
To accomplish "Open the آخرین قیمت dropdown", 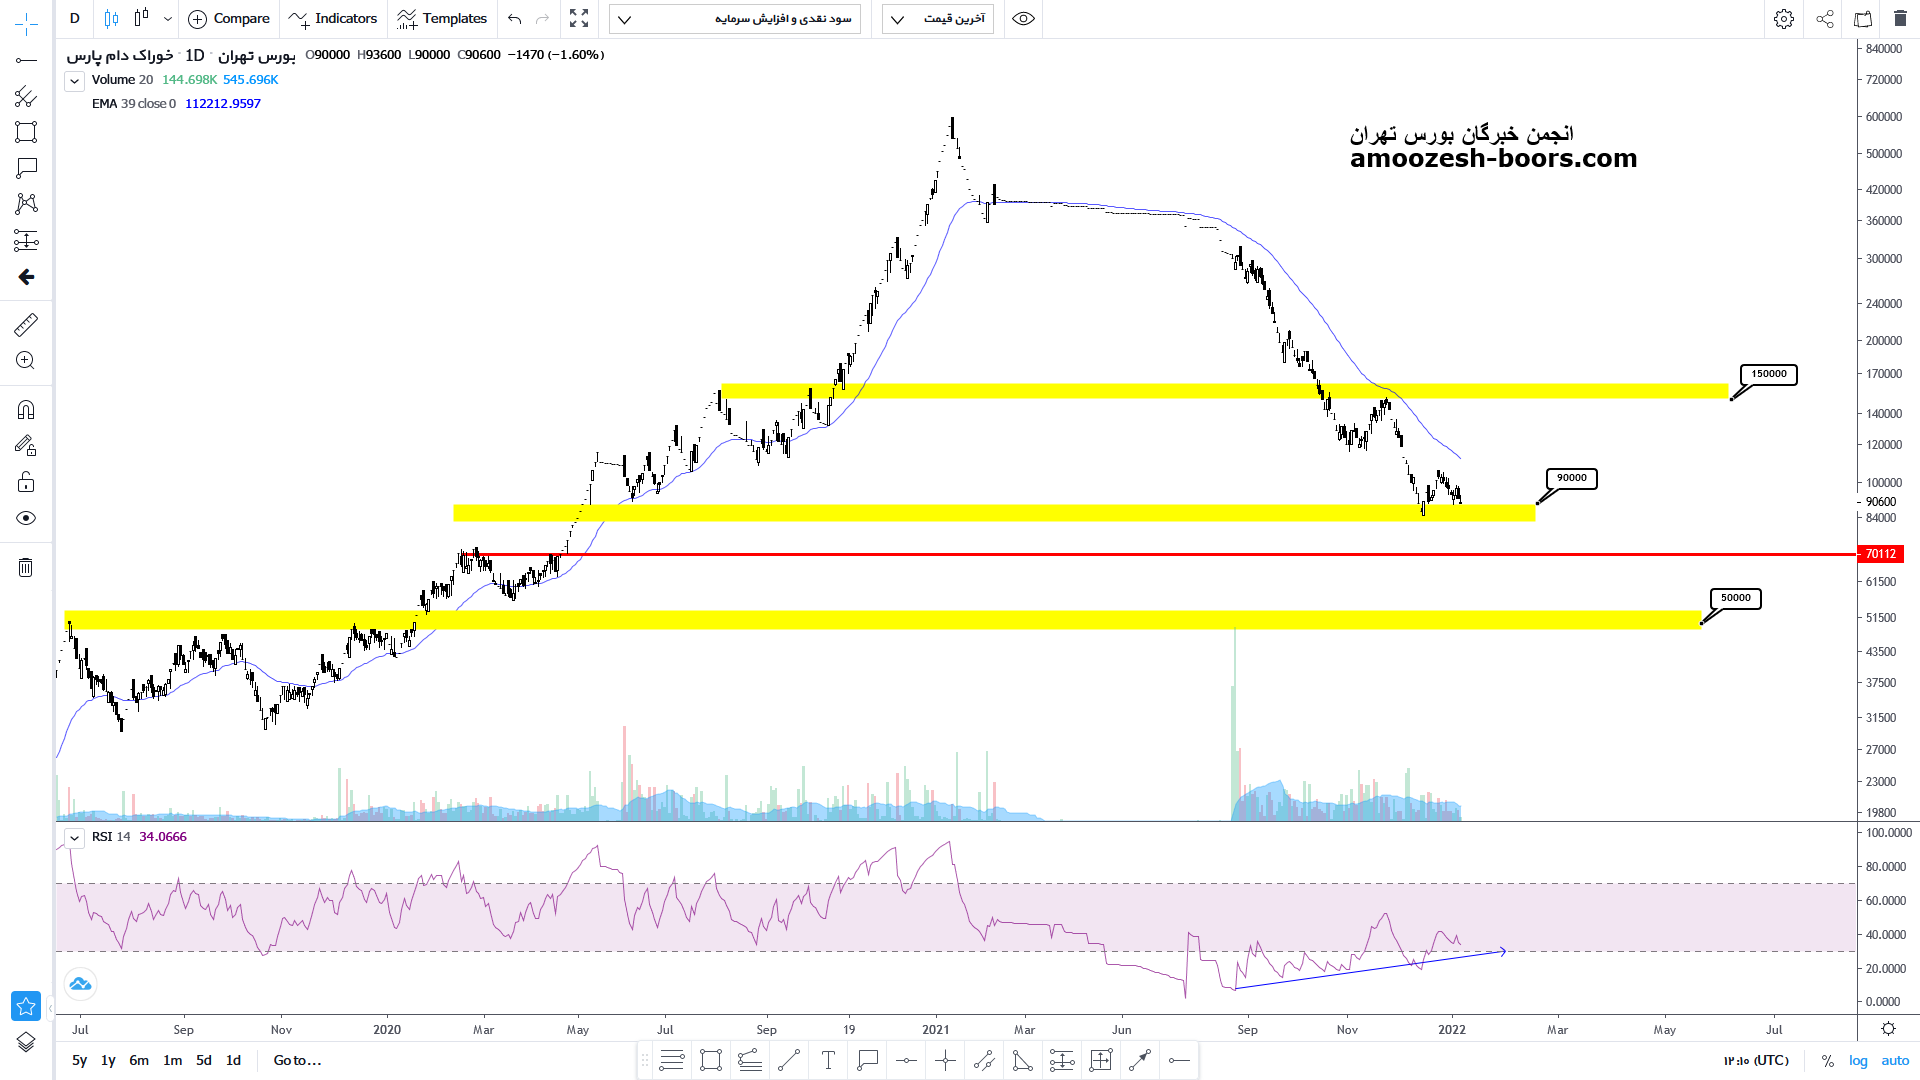I will [x=938, y=19].
